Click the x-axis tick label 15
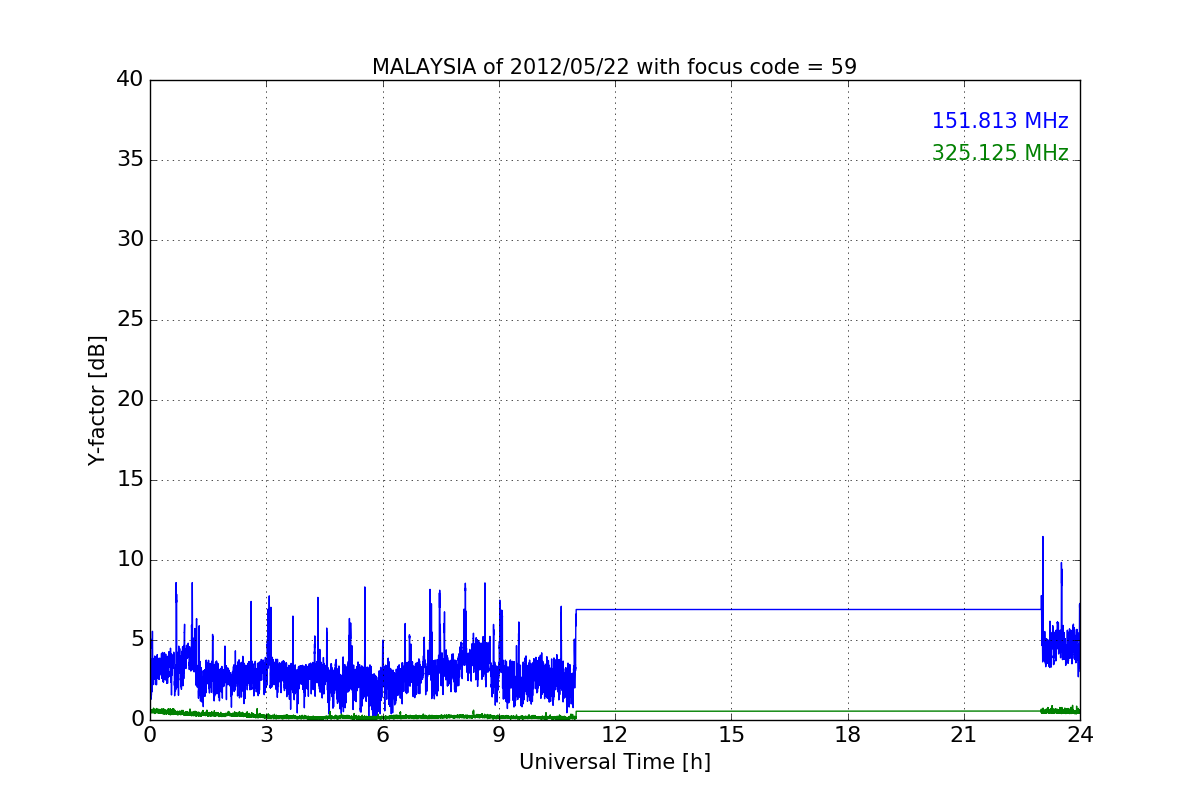Screen dimensions: 1200x800 731,734
